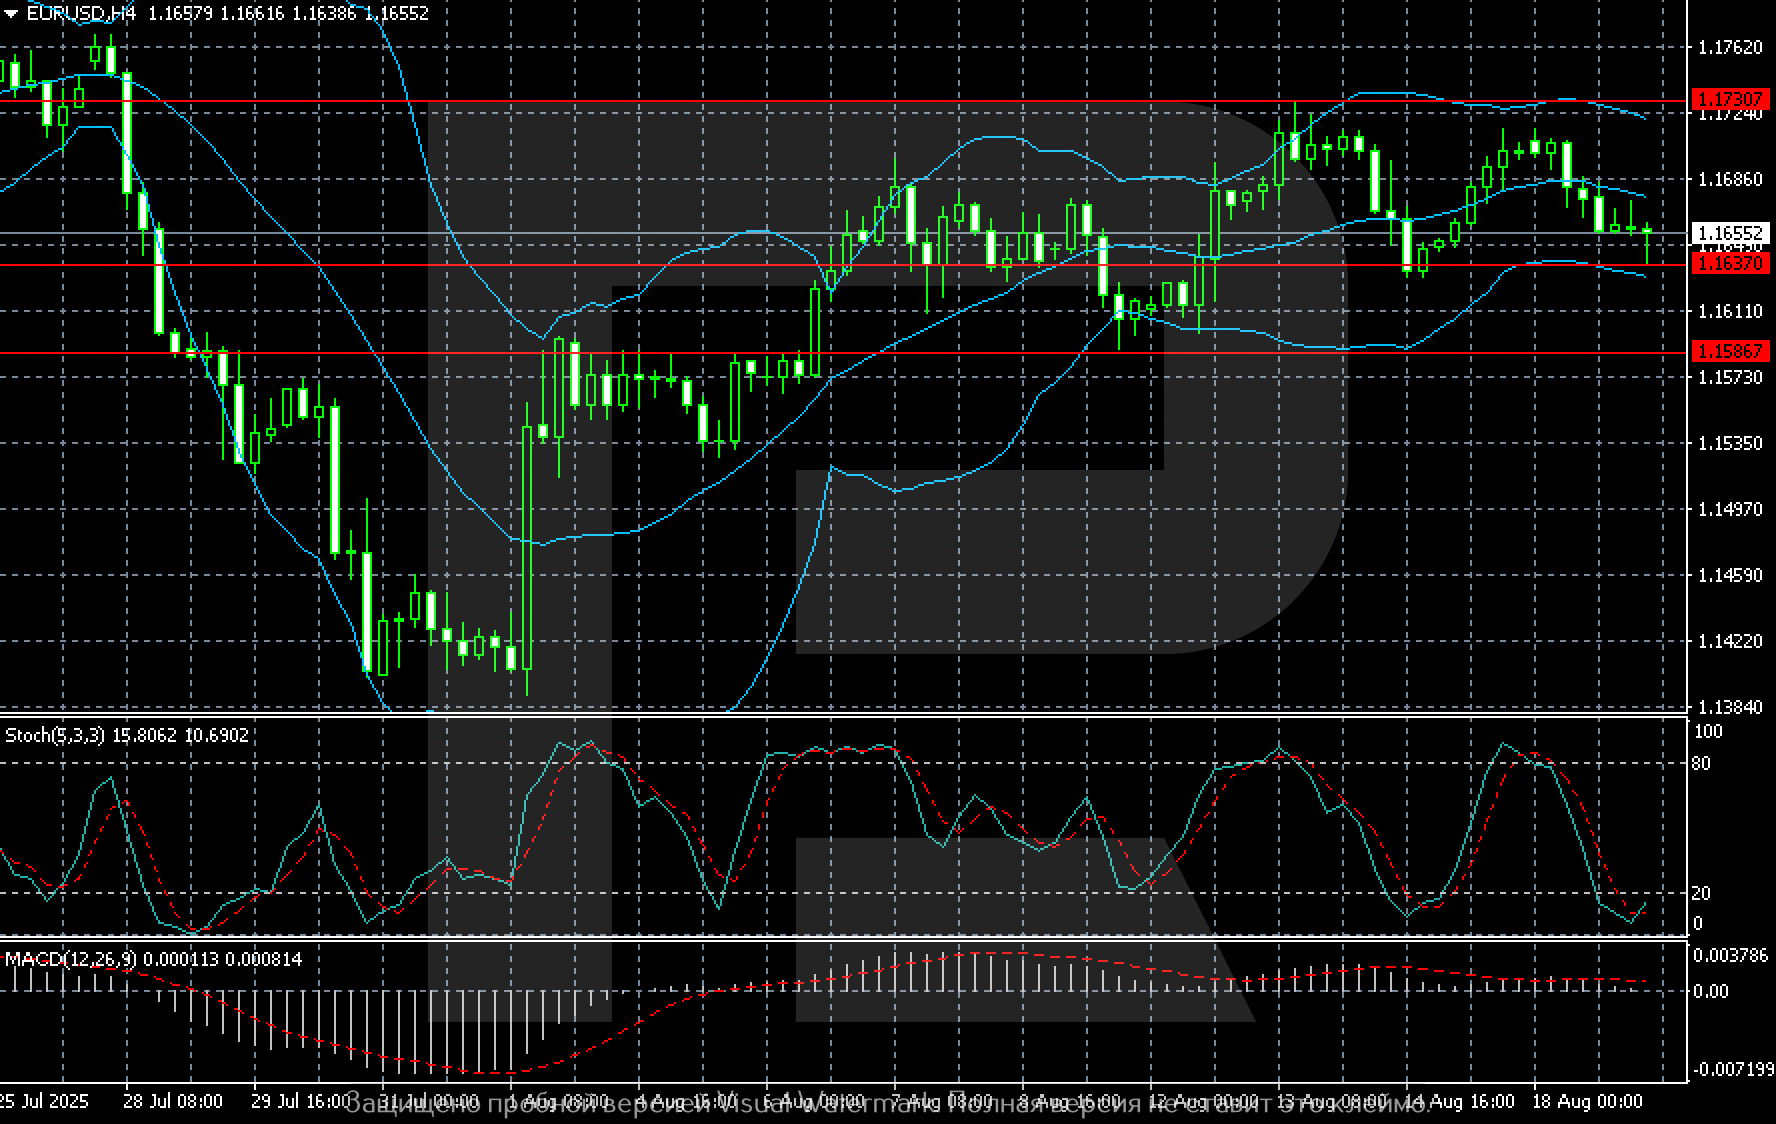Click the 14 Aug 16:00 time label
This screenshot has width=1776, height=1124.
pos(1459,1101)
